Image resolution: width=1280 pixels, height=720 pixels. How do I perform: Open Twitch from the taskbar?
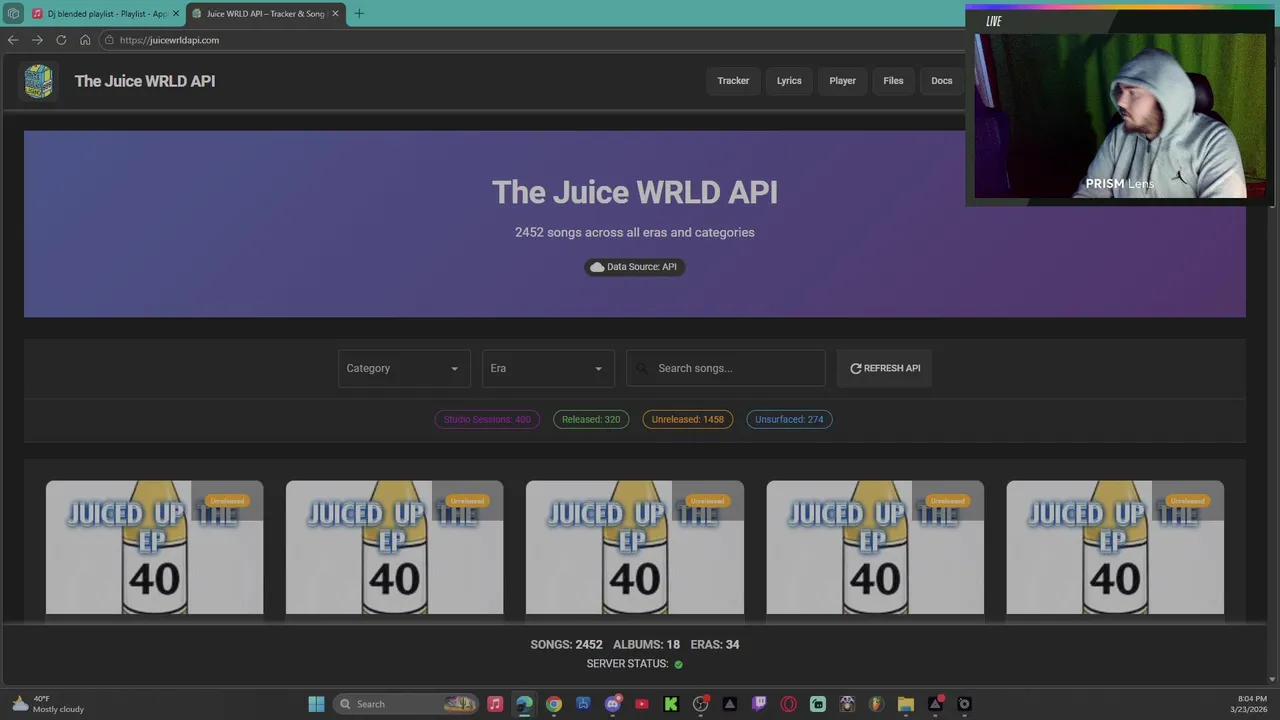tap(759, 704)
